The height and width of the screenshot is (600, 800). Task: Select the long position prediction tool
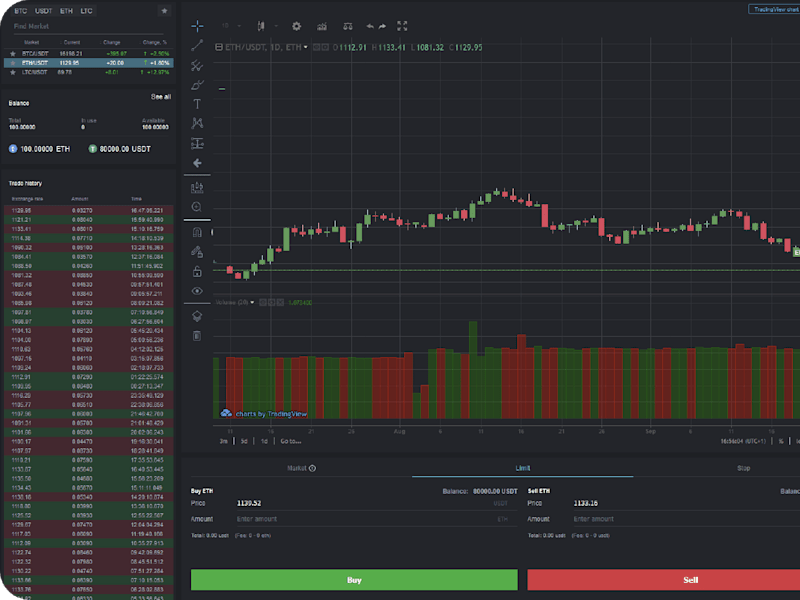(197, 143)
